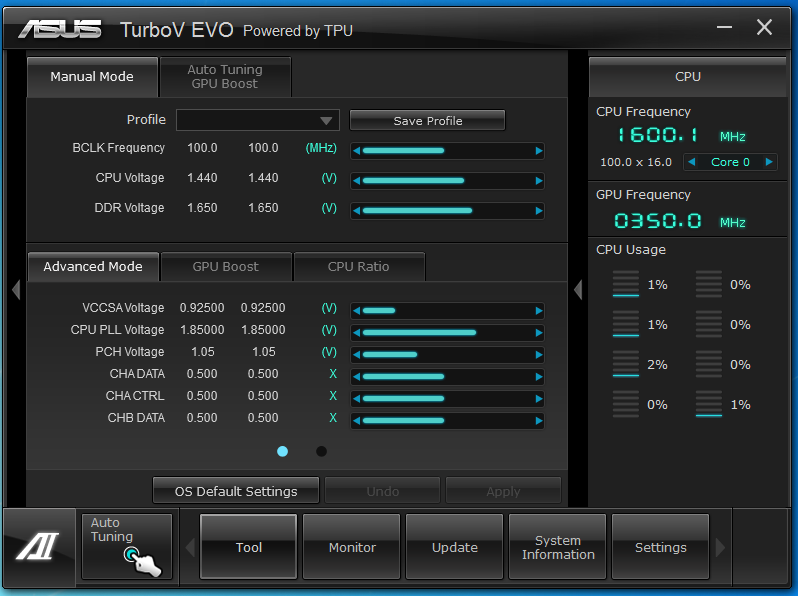
Task: Select next core right of Core 0
Action: tap(769, 162)
